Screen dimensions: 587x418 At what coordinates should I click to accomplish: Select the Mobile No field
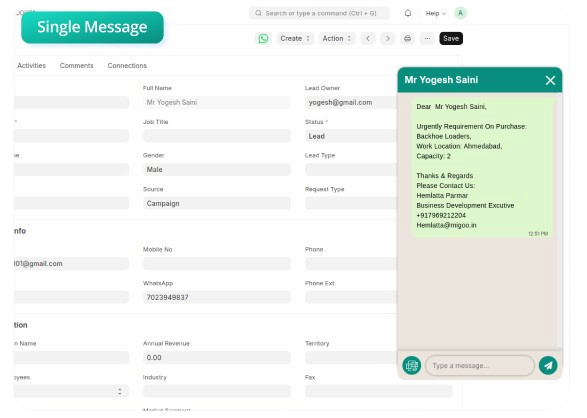216,263
